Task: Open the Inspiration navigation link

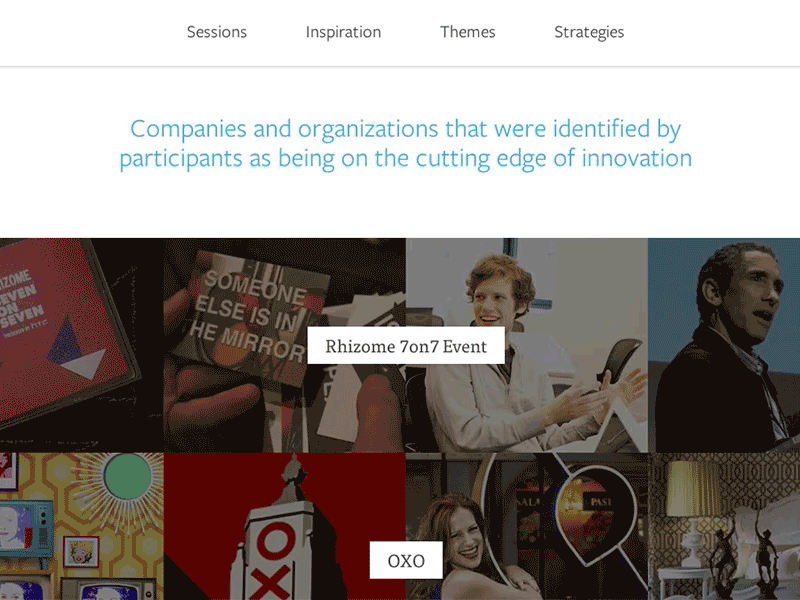Action: (343, 32)
